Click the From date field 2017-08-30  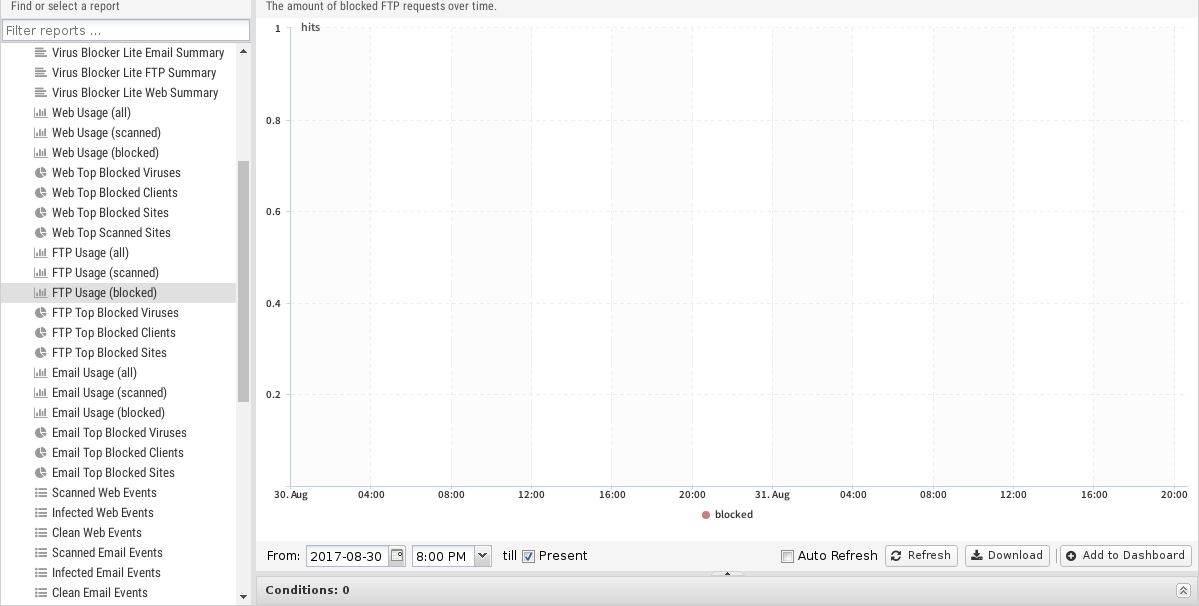[x=347, y=556]
